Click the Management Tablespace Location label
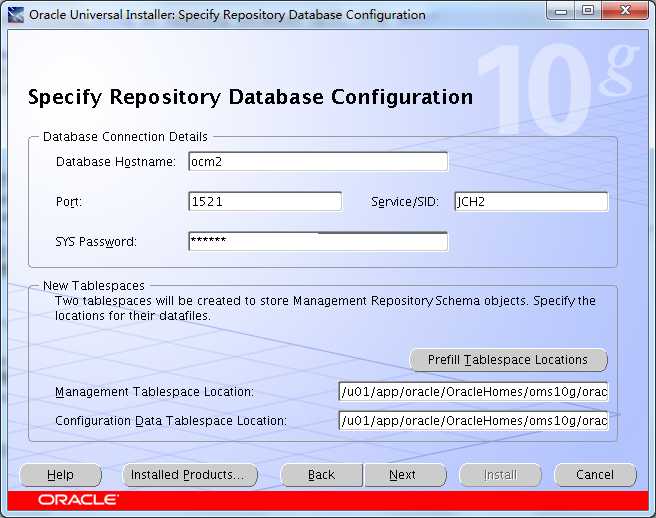This screenshot has height=518, width=656. (154, 392)
